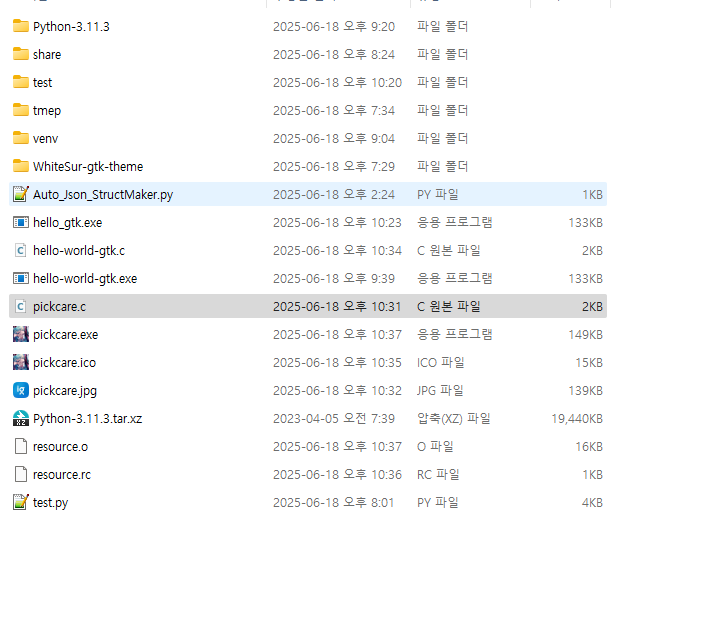
Task: Click the Python-3.11.3 folder icon
Action: pos(21,26)
